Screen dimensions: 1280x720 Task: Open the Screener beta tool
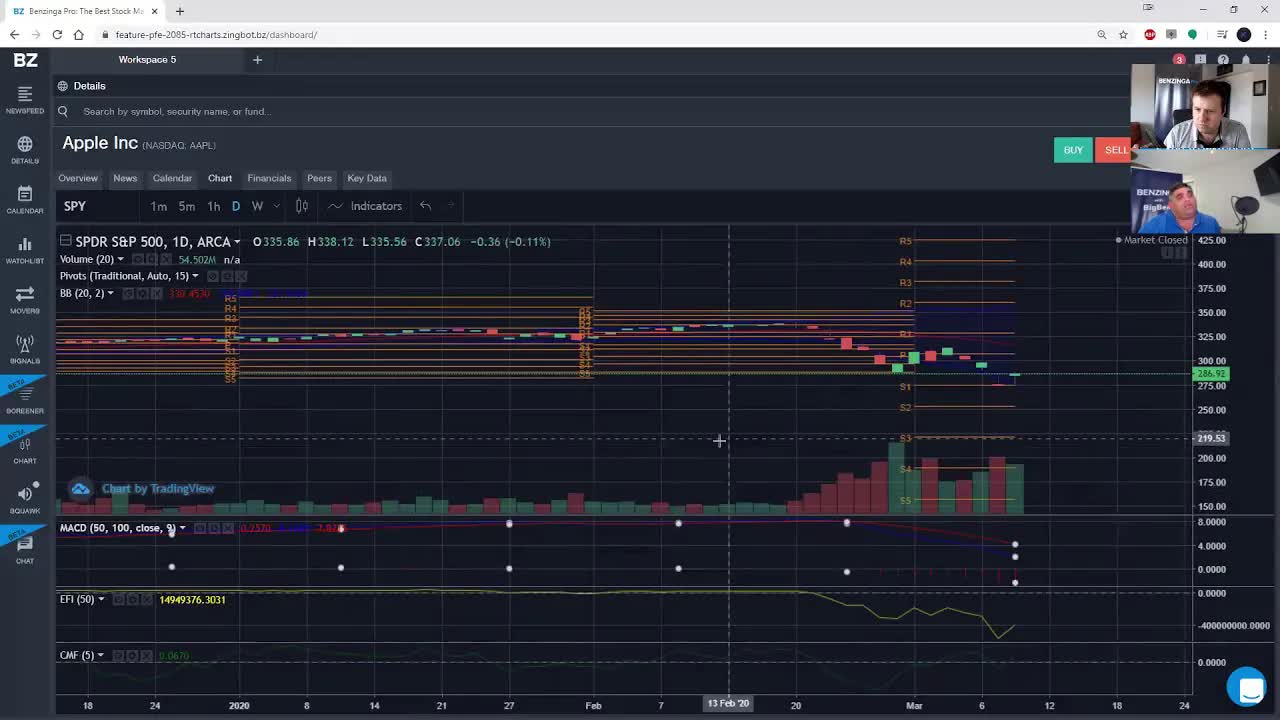pos(25,400)
